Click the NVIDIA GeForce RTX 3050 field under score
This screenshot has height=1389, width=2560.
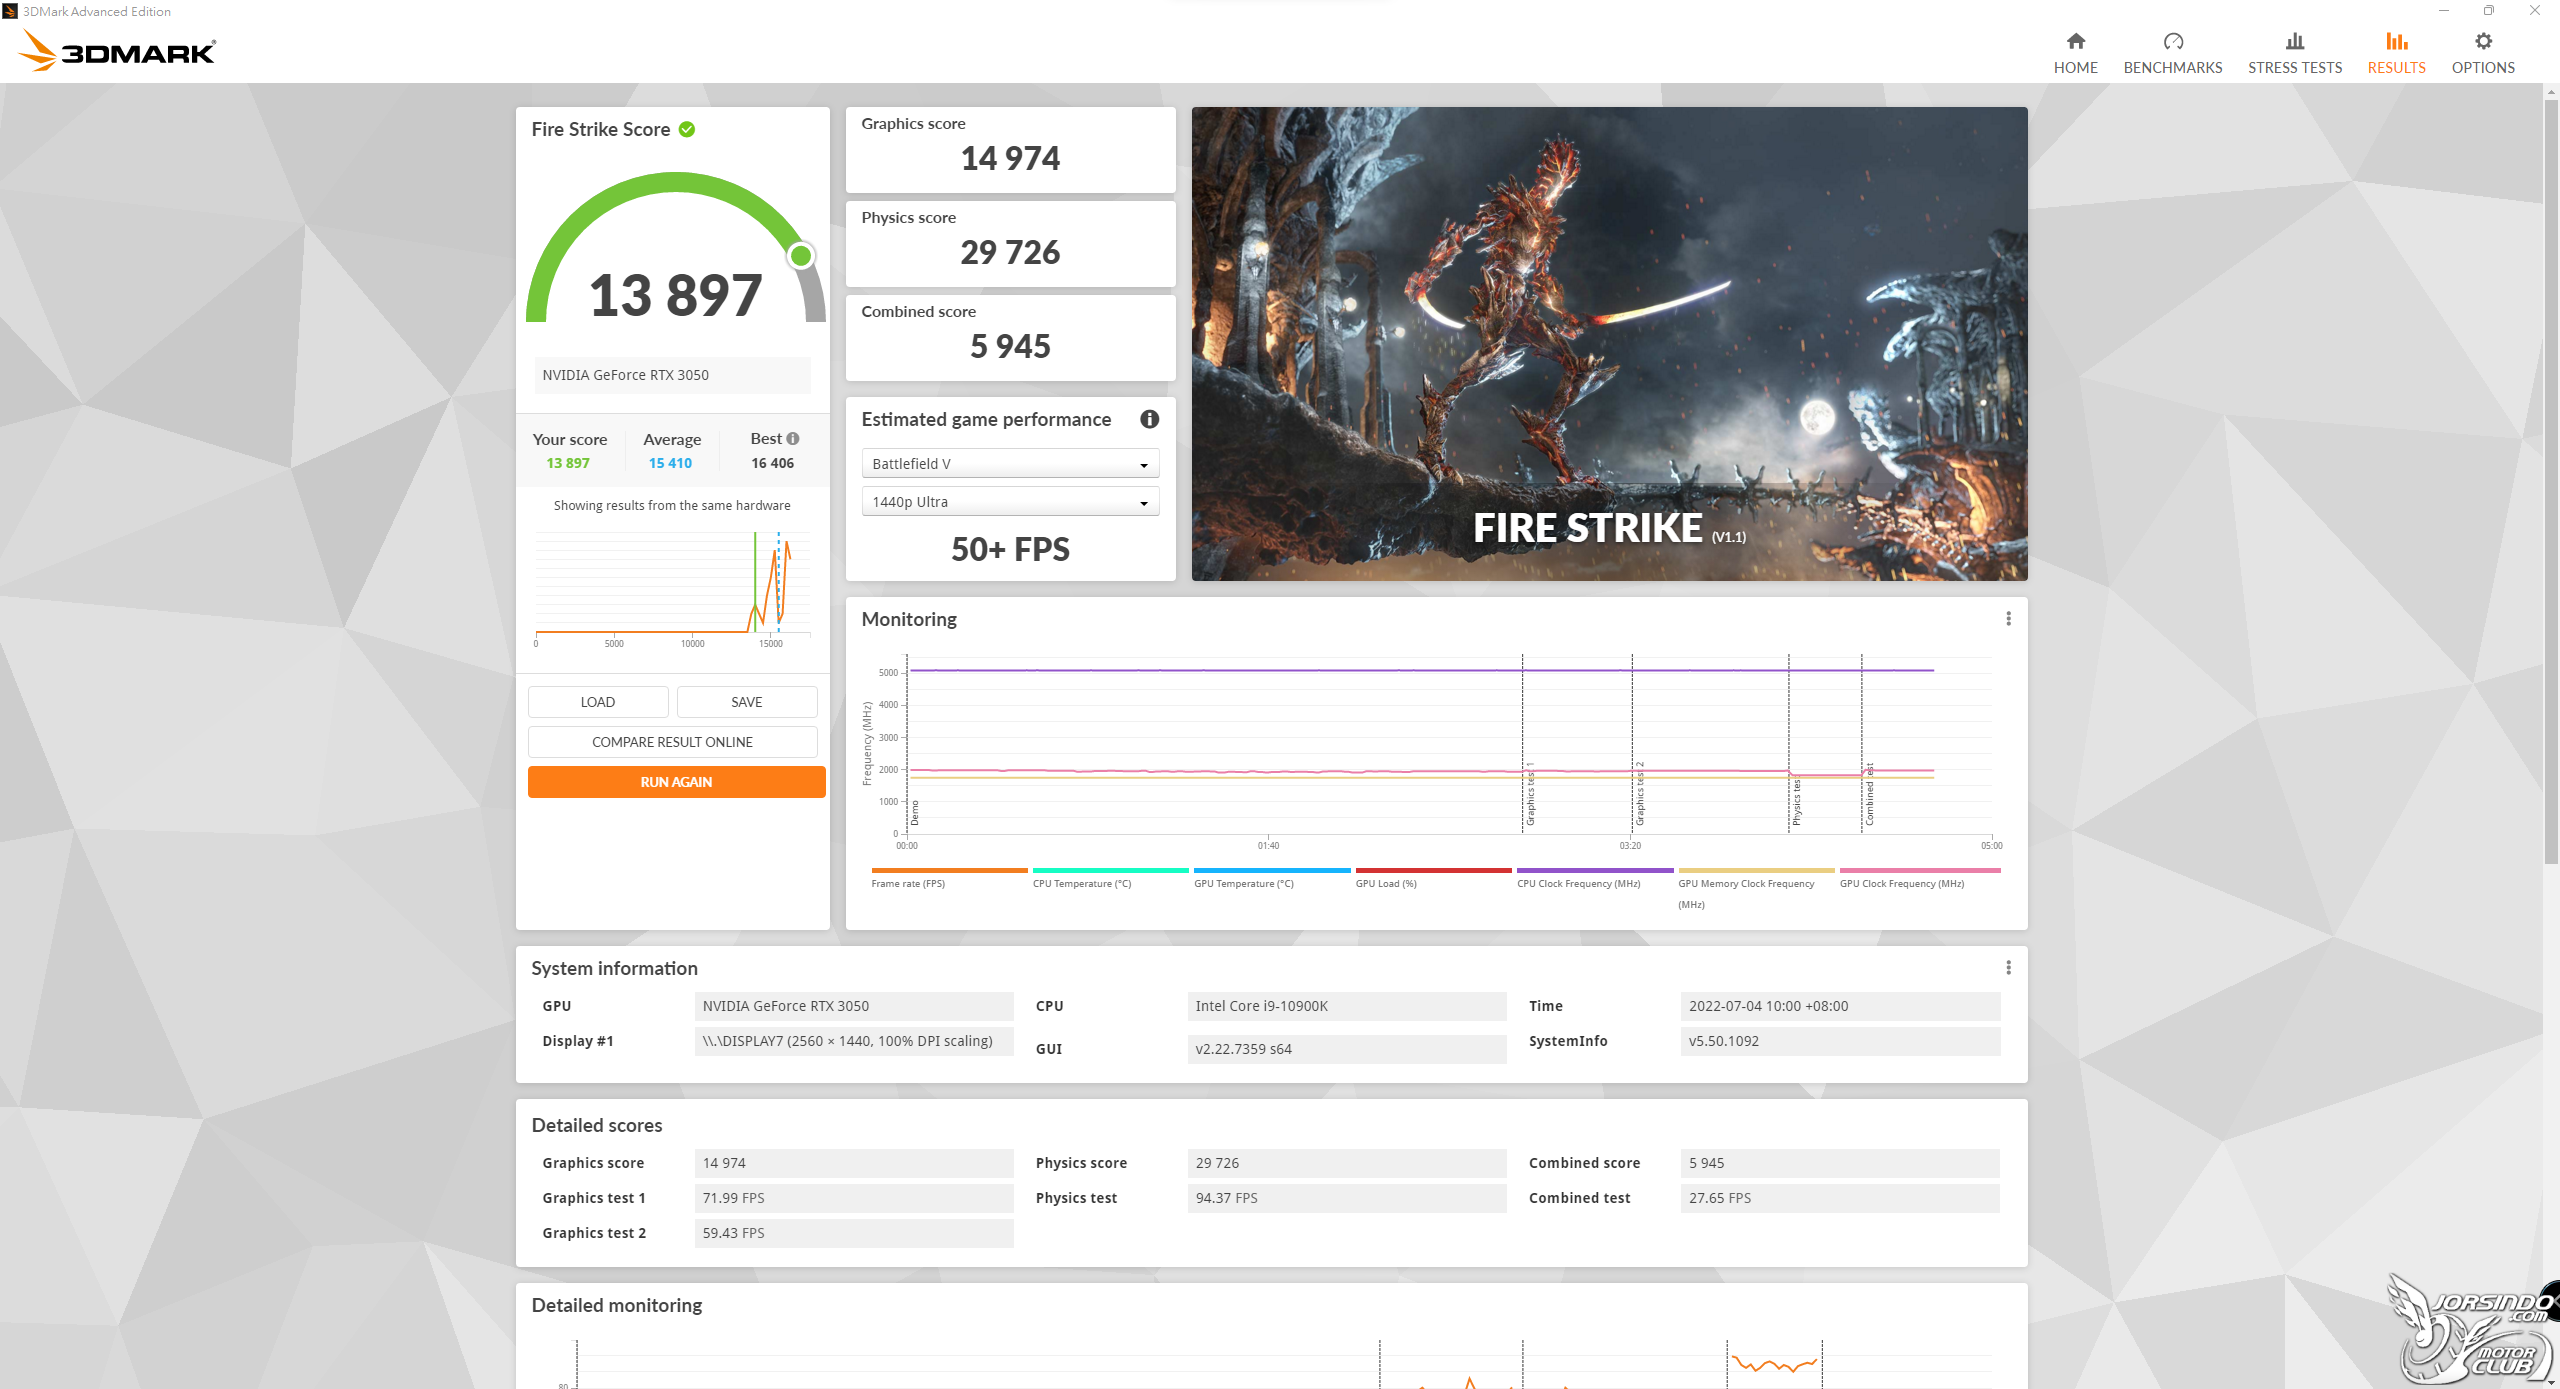tap(672, 375)
